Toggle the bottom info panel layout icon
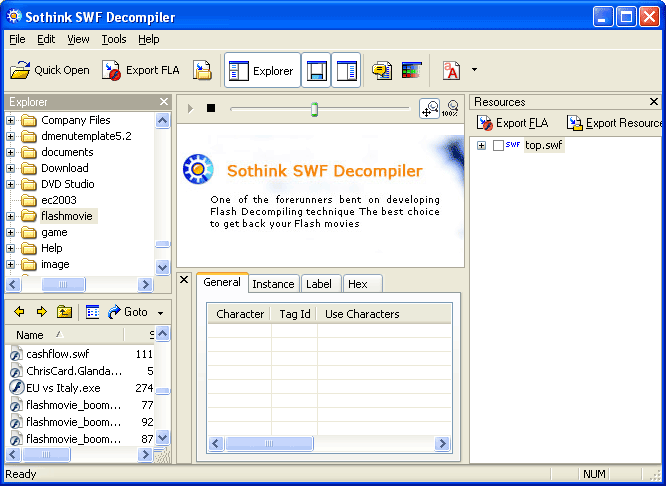Screen dimensions: 666x486 316,70
